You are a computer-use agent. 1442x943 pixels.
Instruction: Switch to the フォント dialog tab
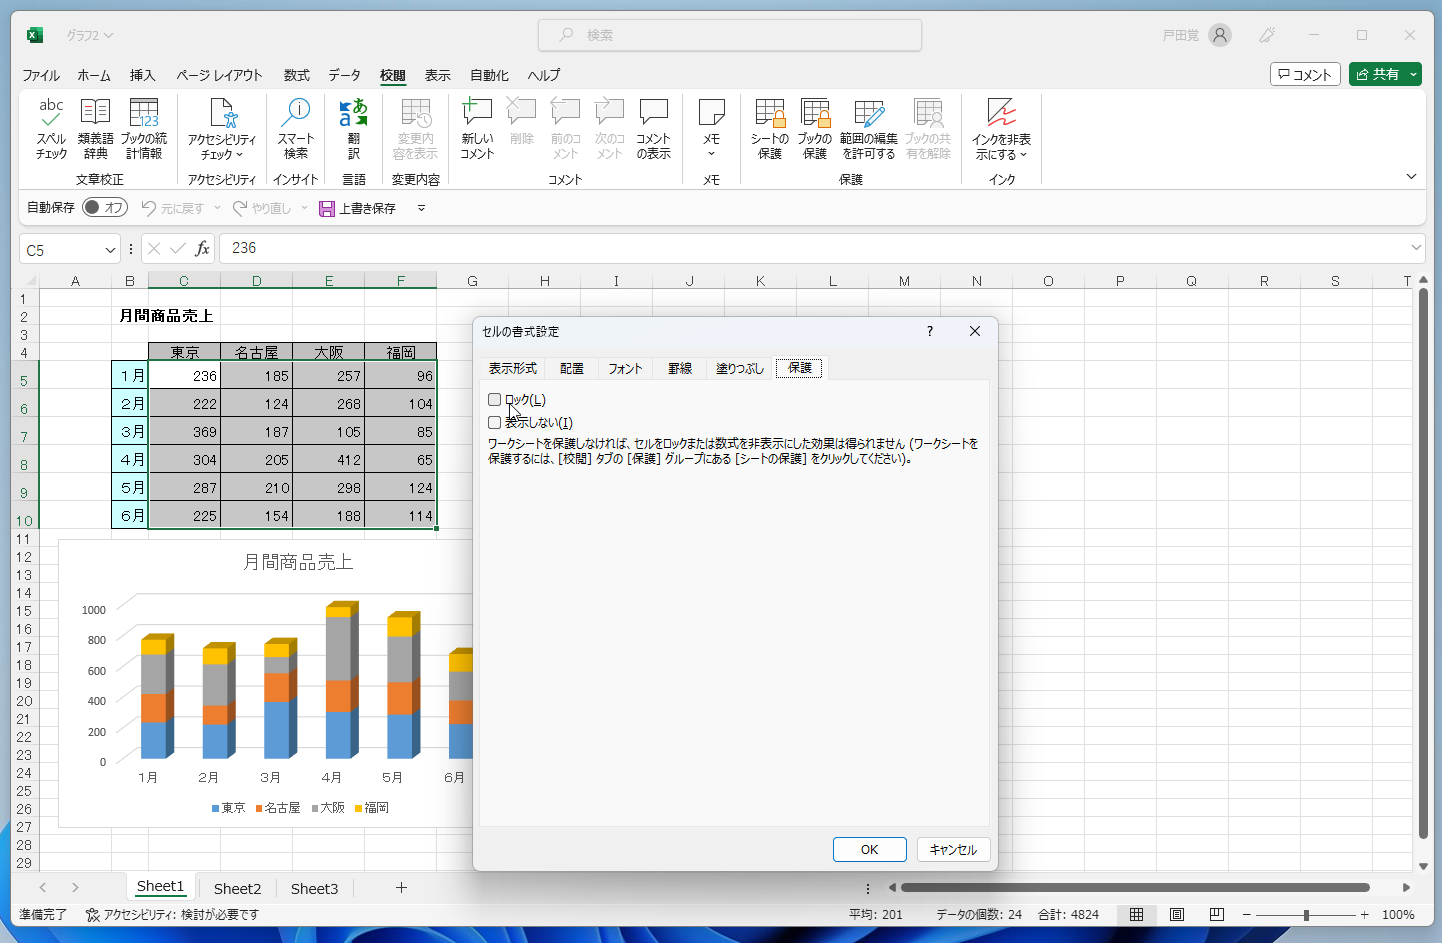pos(625,368)
